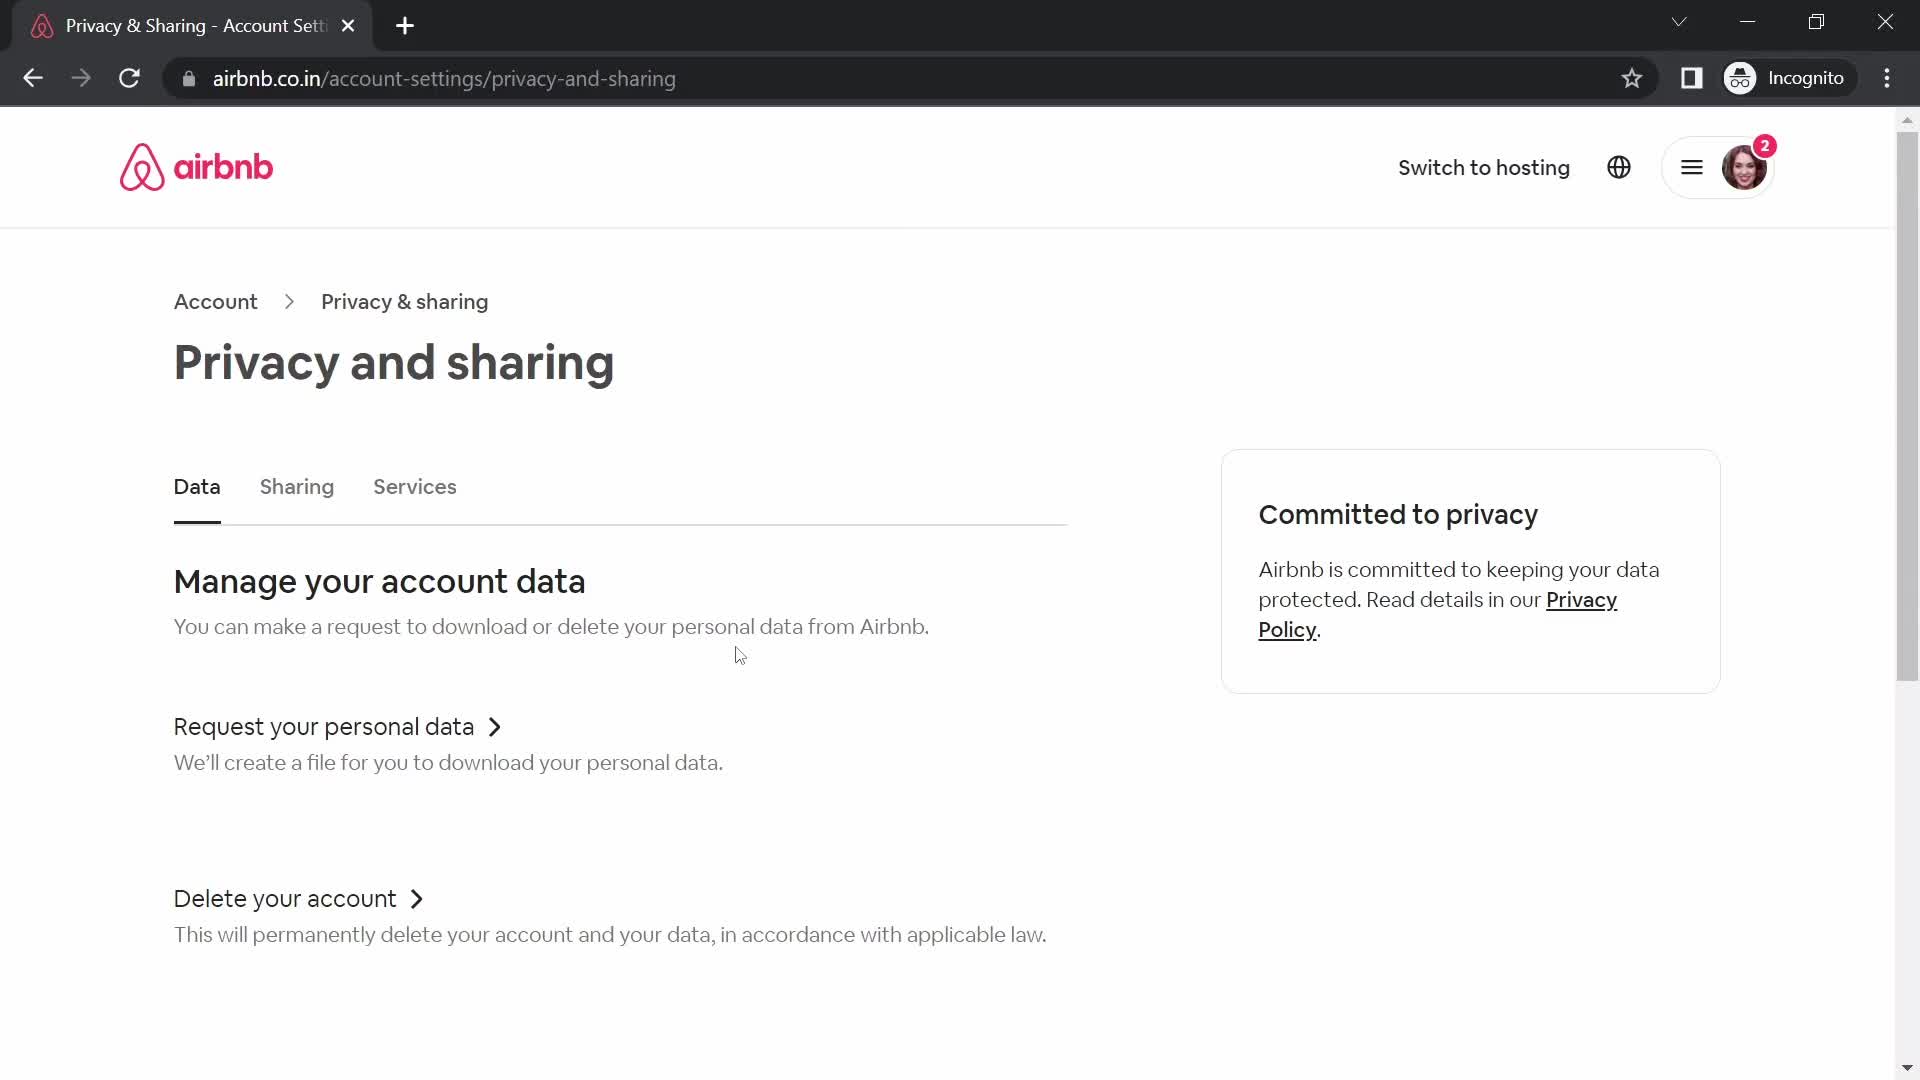Bookmark this page with star icon
The height and width of the screenshot is (1080, 1920).
click(1631, 78)
